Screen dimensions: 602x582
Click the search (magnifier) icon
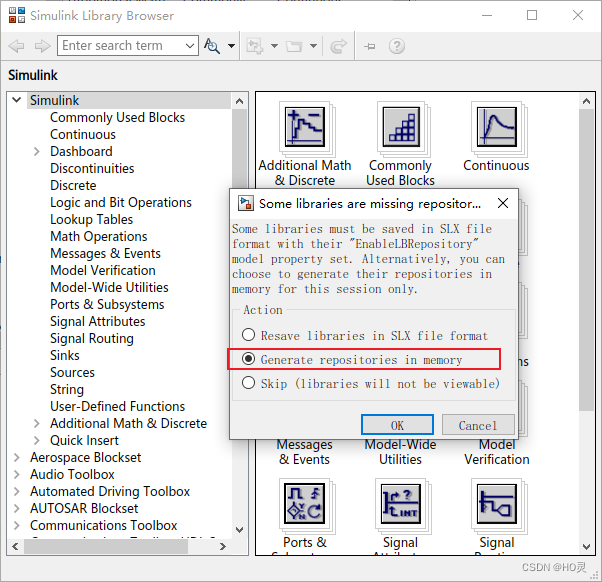click(x=212, y=46)
